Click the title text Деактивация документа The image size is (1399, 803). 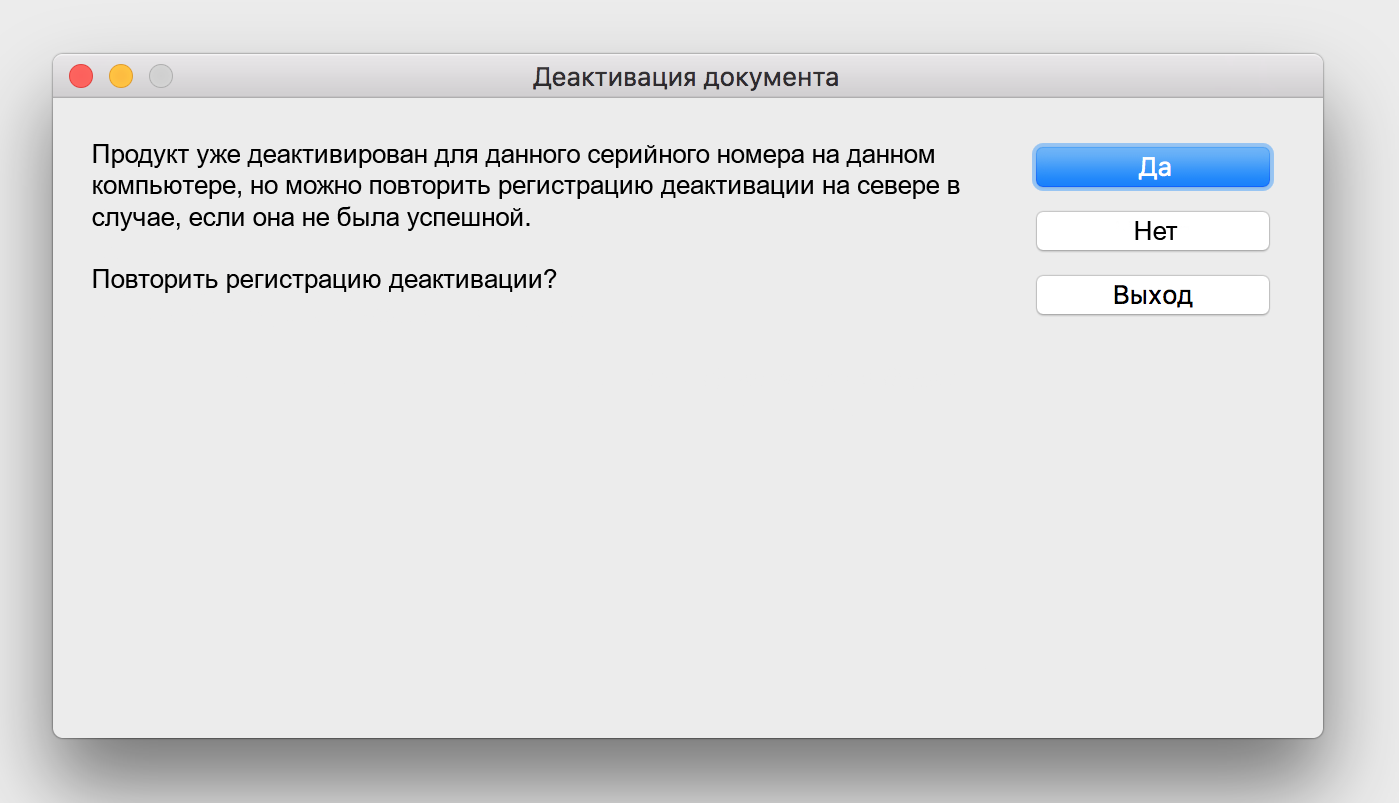[686, 77]
